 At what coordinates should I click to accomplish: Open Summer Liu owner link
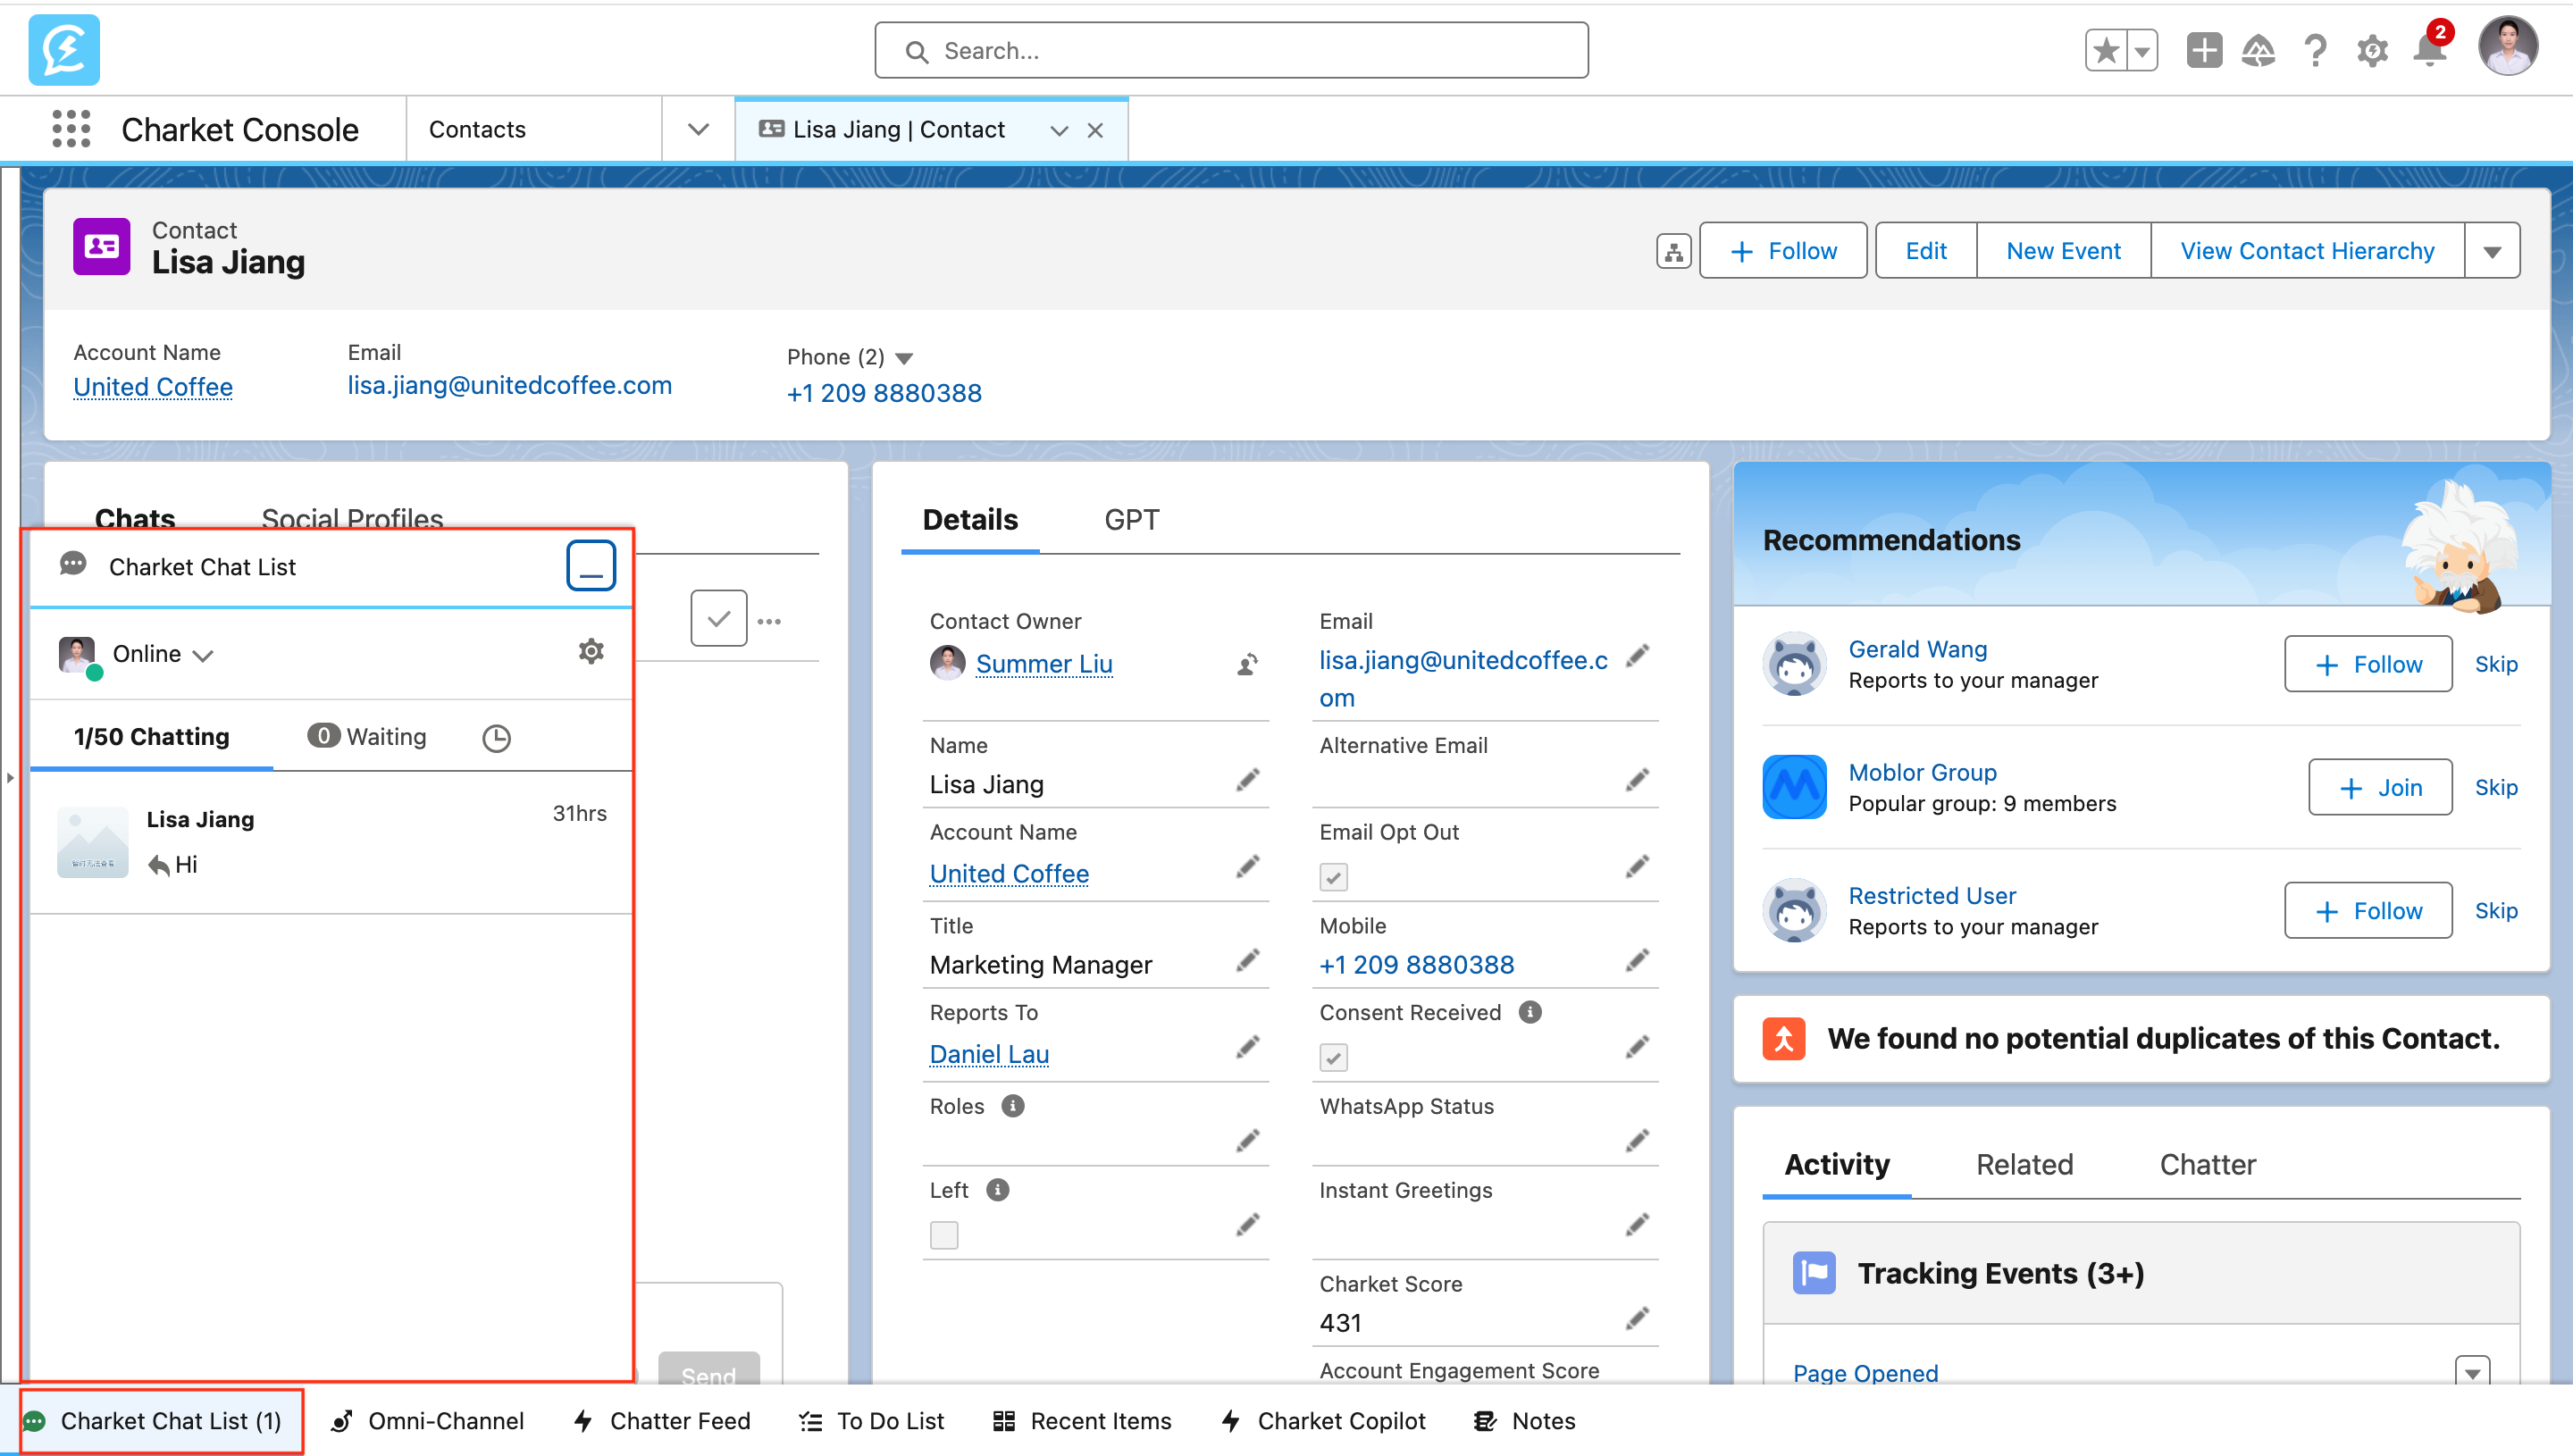coord(1044,664)
